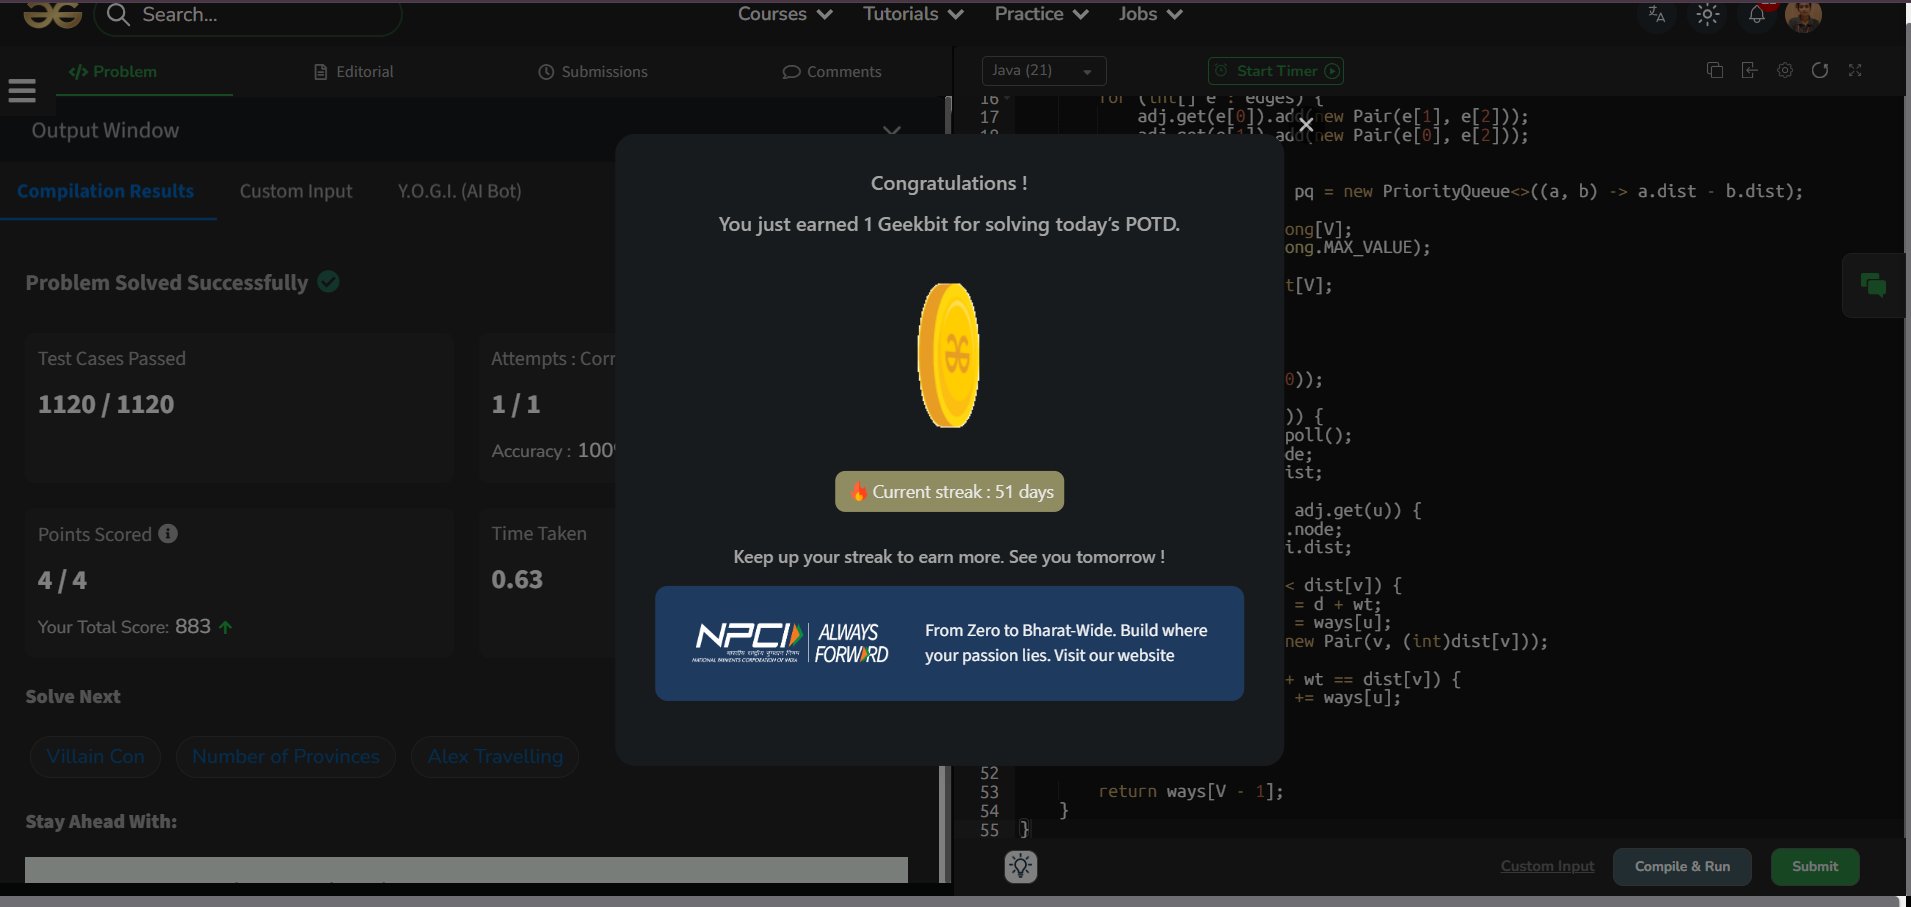The width and height of the screenshot is (1911, 907).
Task: Click the fullscreen expand icon
Action: pyautogui.click(x=1855, y=70)
